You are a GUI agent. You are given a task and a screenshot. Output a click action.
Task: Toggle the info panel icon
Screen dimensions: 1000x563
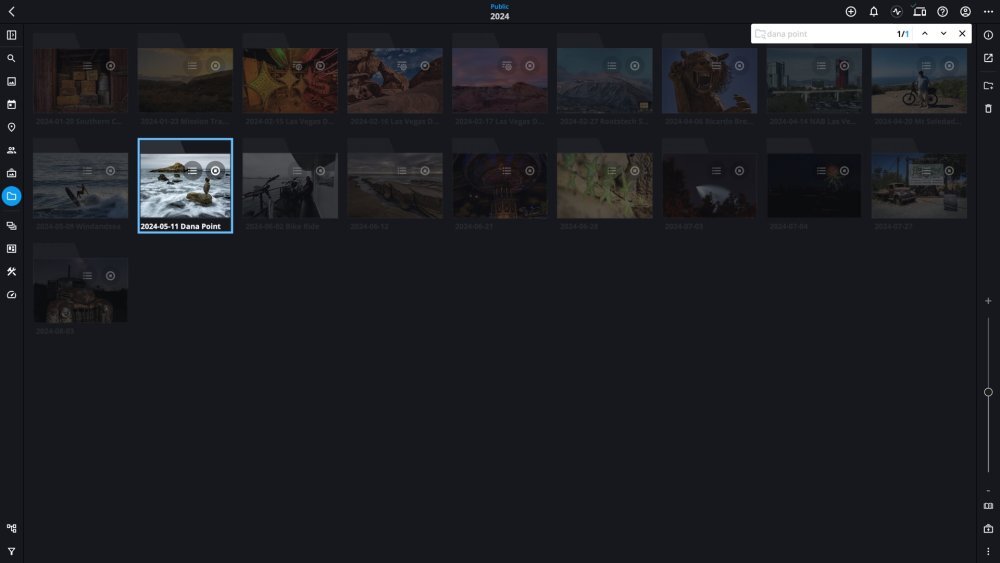pyautogui.click(x=988, y=35)
